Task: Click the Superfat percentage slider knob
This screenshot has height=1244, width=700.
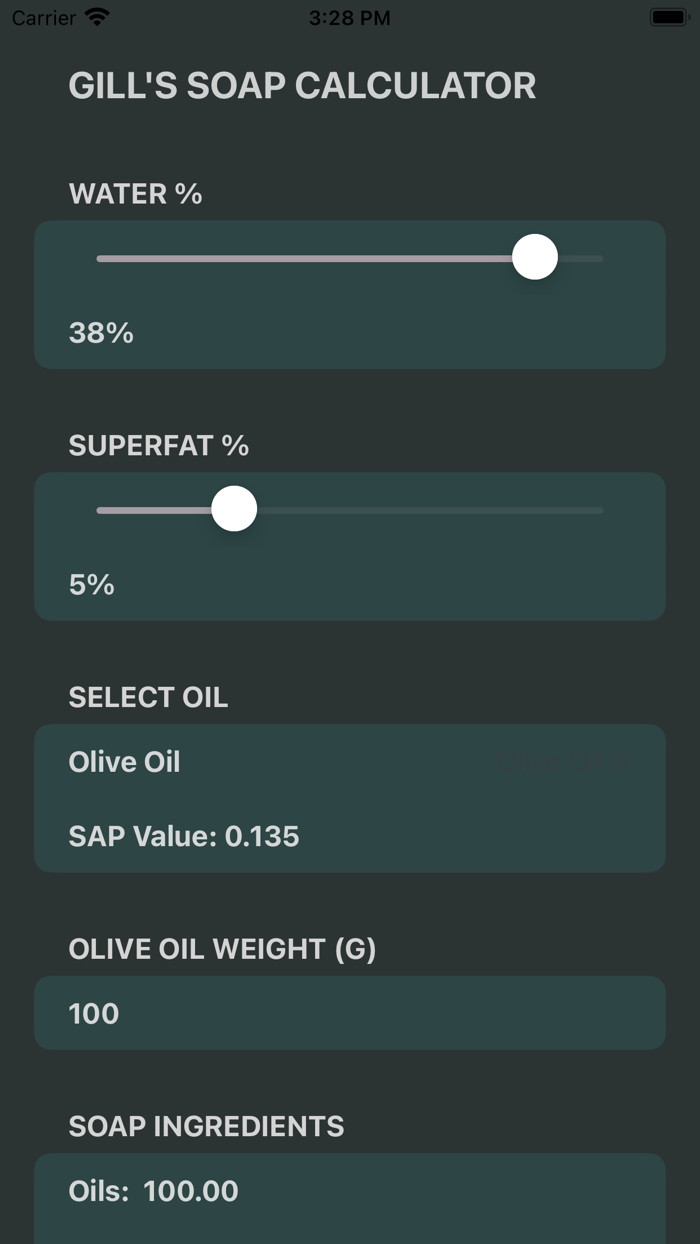Action: 233,508
